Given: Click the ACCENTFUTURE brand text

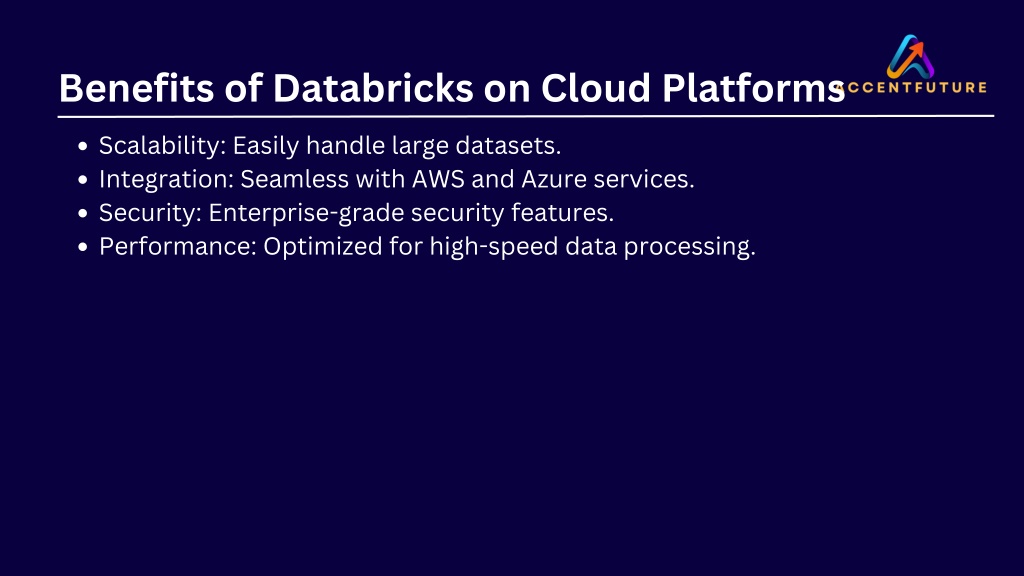Looking at the screenshot, I should tap(912, 88).
